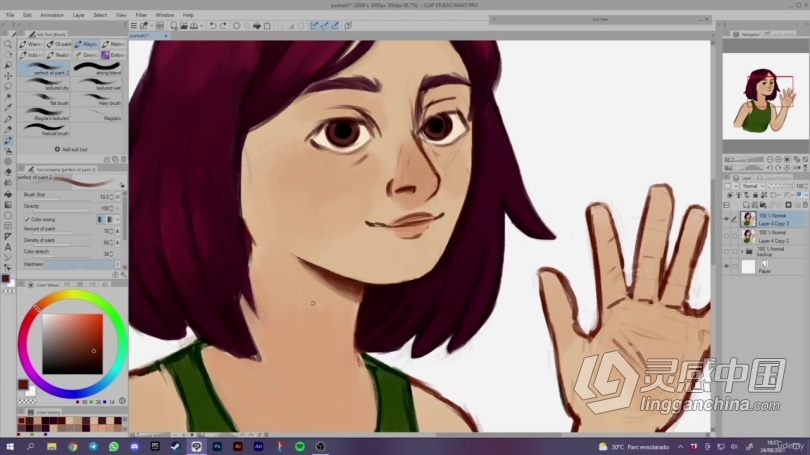The width and height of the screenshot is (810, 455).
Task: Open Brush Size dynamics button
Action: click(x=118, y=197)
